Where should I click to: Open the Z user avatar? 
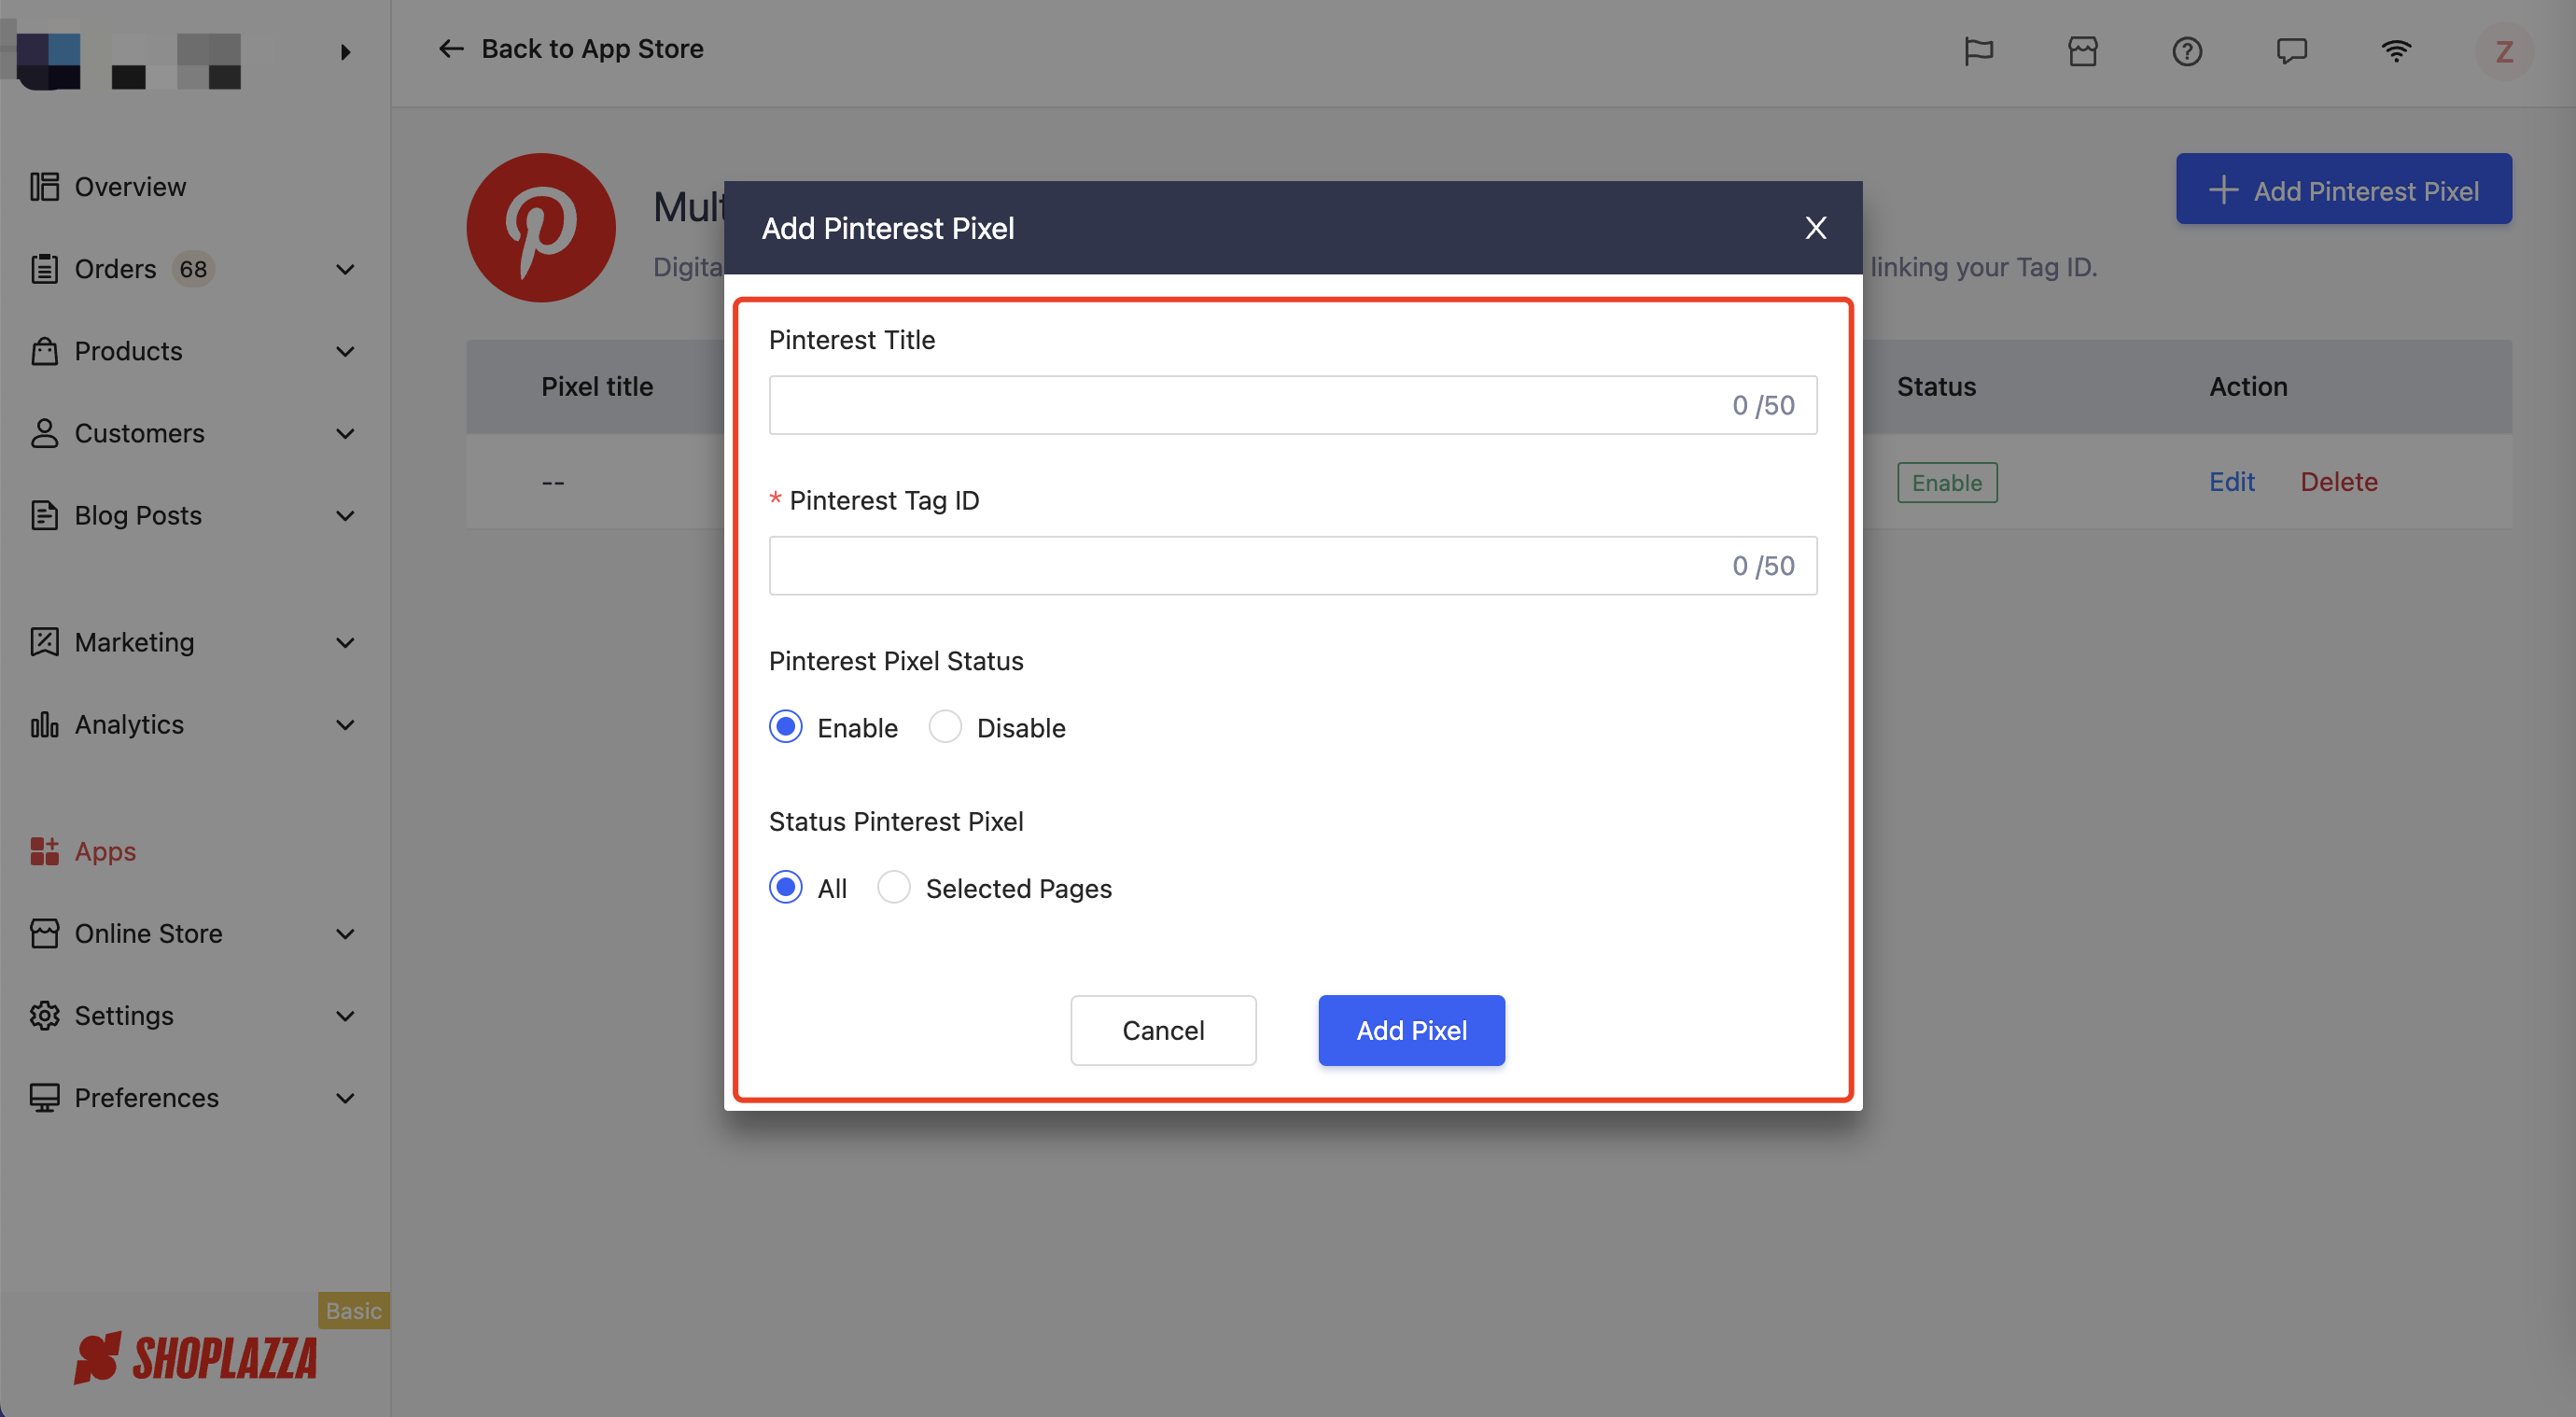tap(2504, 51)
